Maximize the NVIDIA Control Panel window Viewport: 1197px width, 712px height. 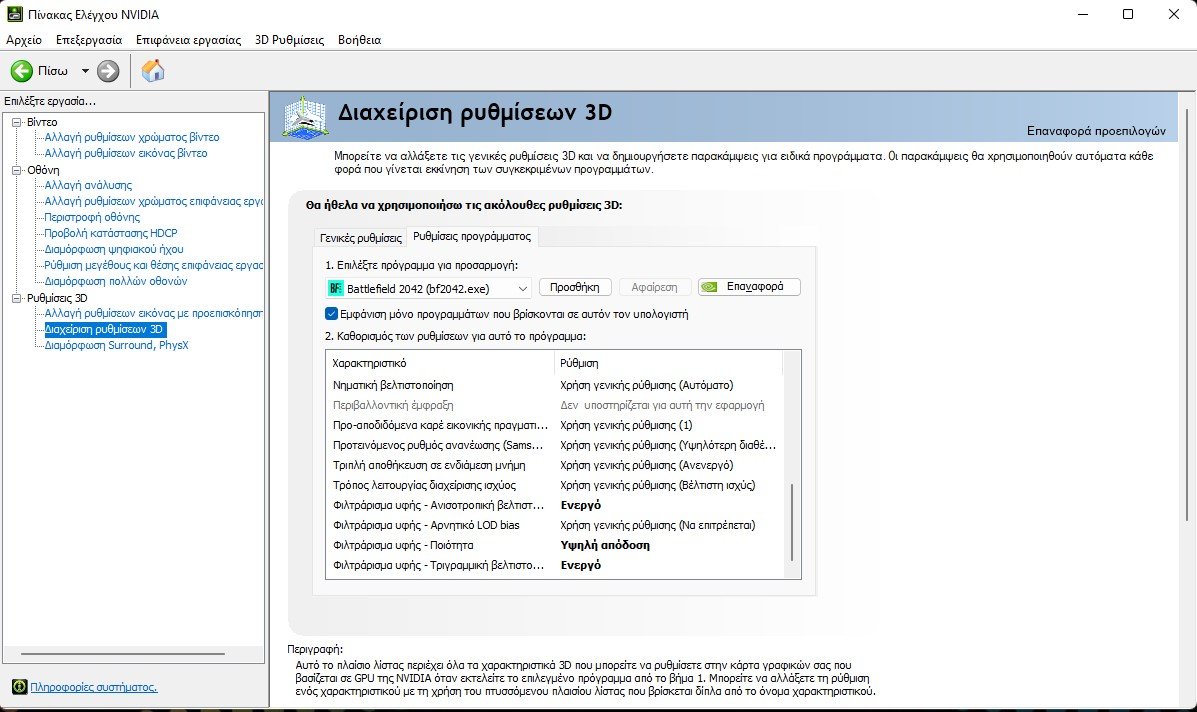pyautogui.click(x=1128, y=14)
